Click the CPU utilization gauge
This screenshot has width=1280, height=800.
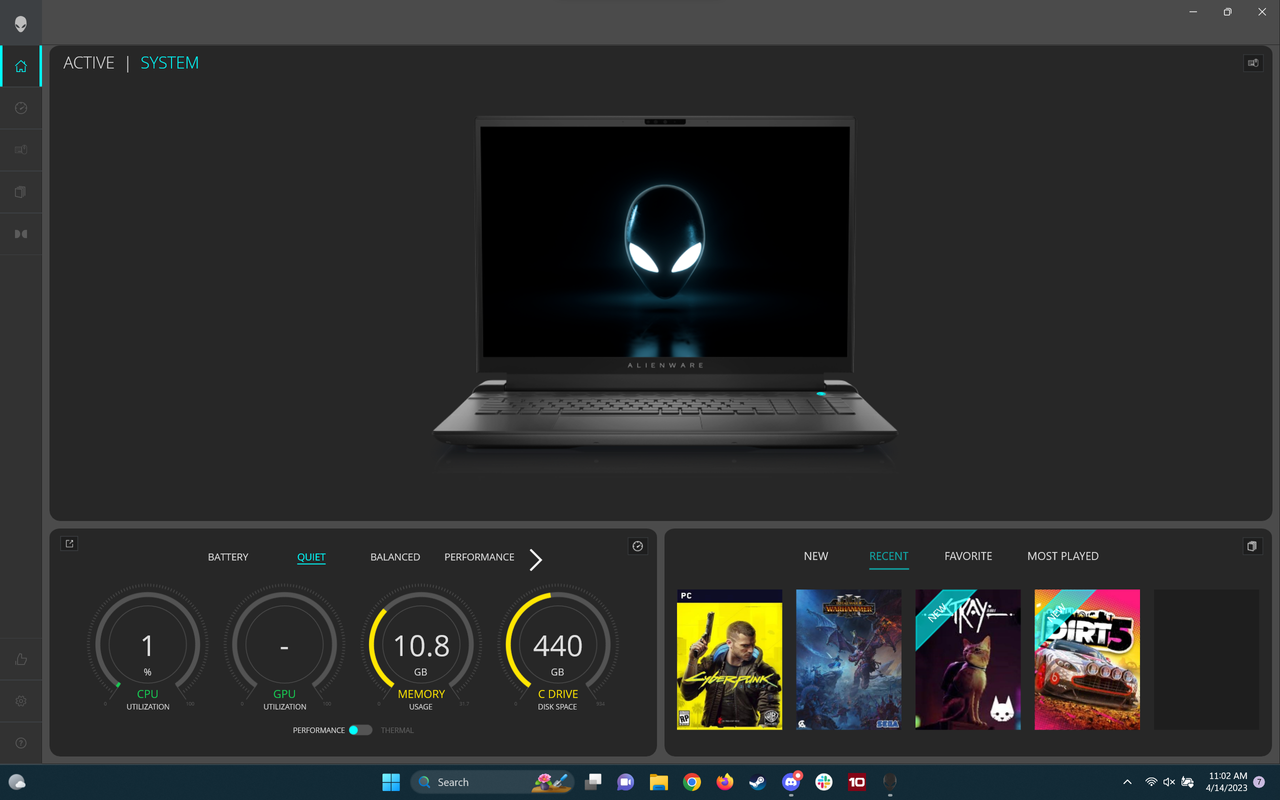[148, 648]
